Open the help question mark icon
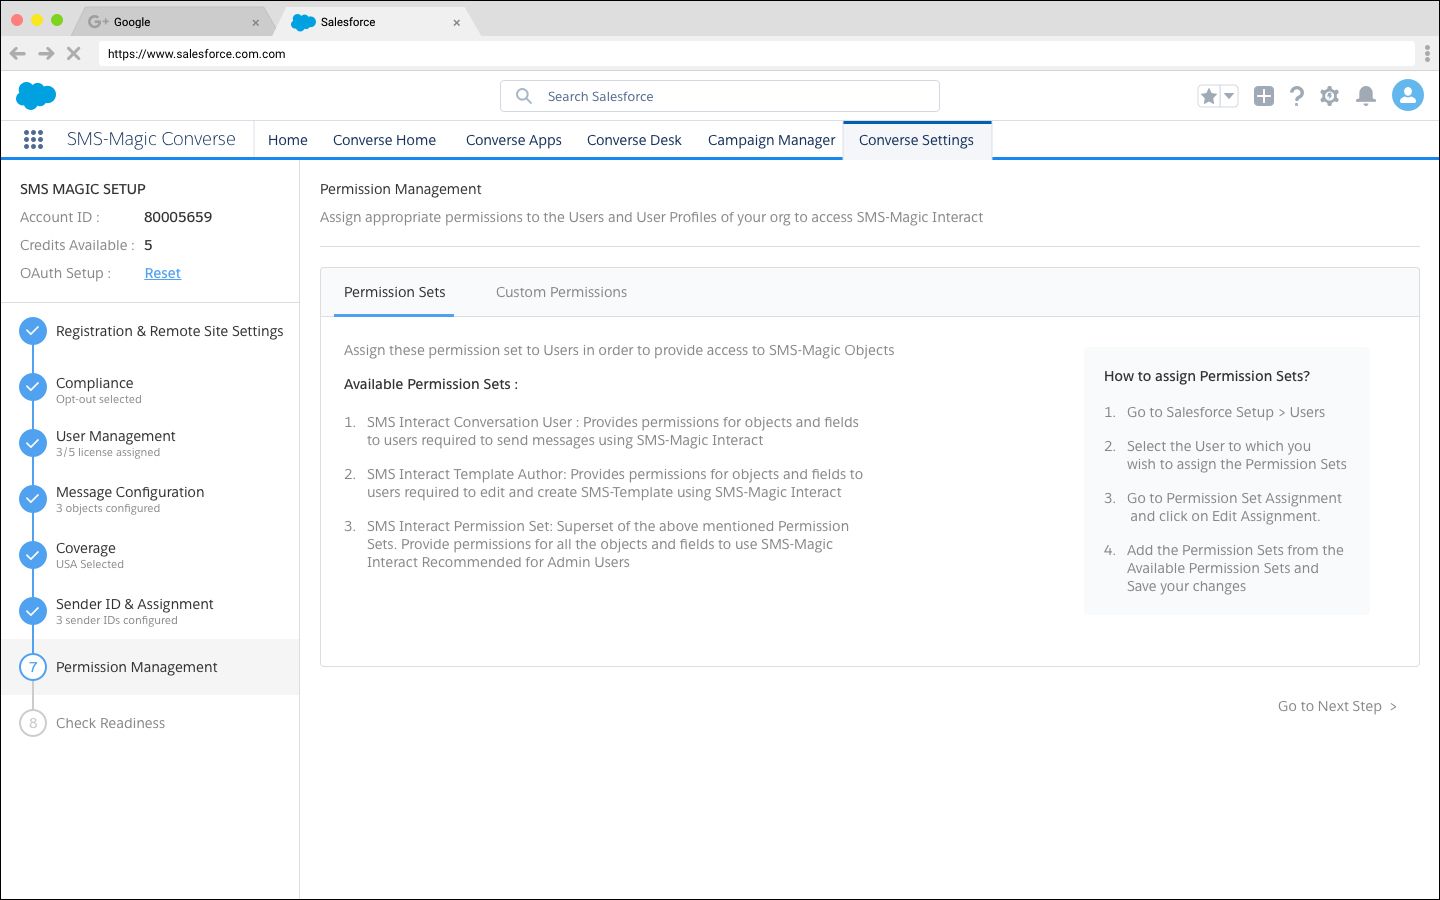Screen dimensions: 1440x900 click(x=1297, y=96)
